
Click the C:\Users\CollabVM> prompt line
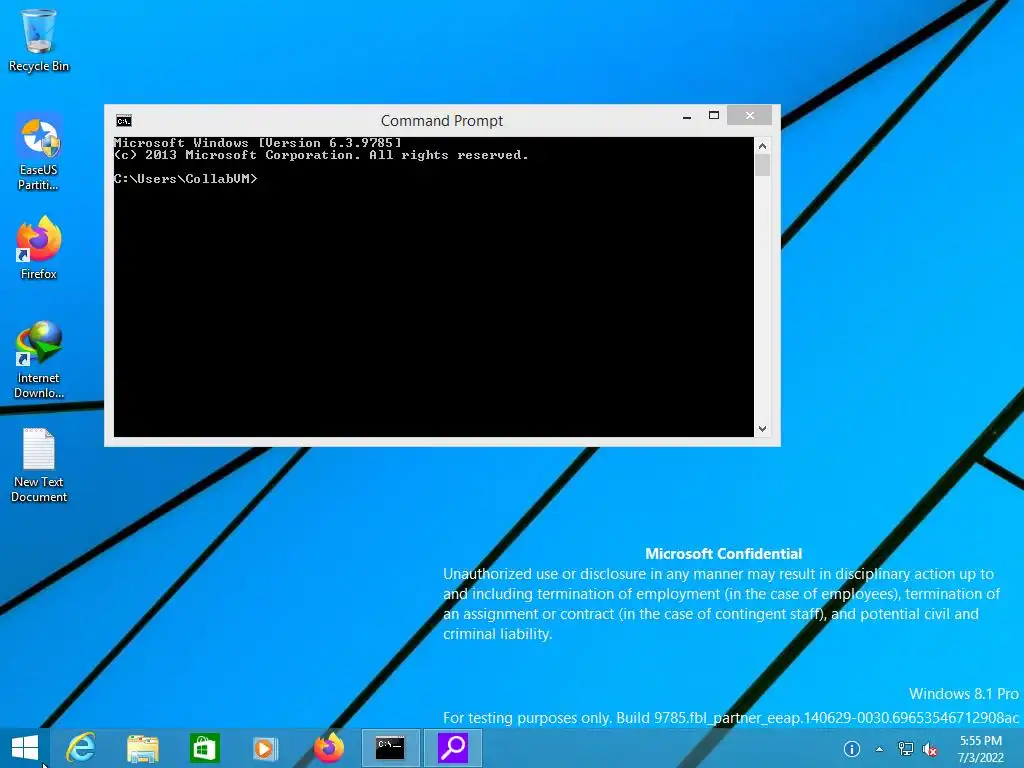click(185, 178)
